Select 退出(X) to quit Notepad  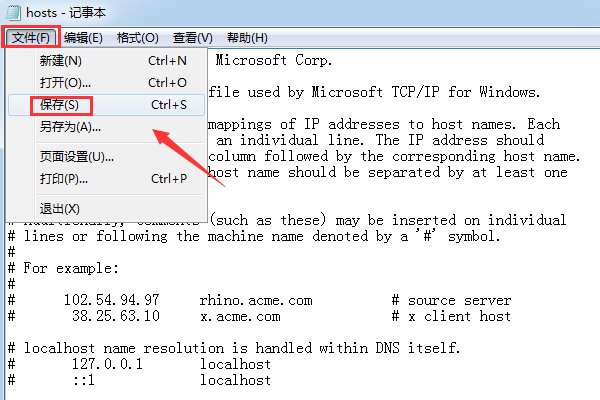tap(106, 209)
